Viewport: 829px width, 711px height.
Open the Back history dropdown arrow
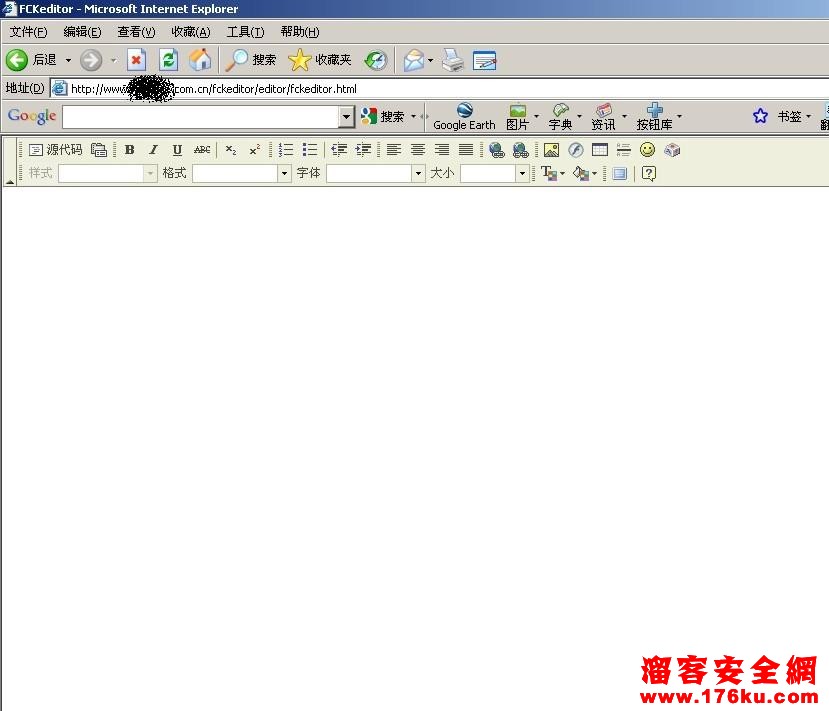68,60
